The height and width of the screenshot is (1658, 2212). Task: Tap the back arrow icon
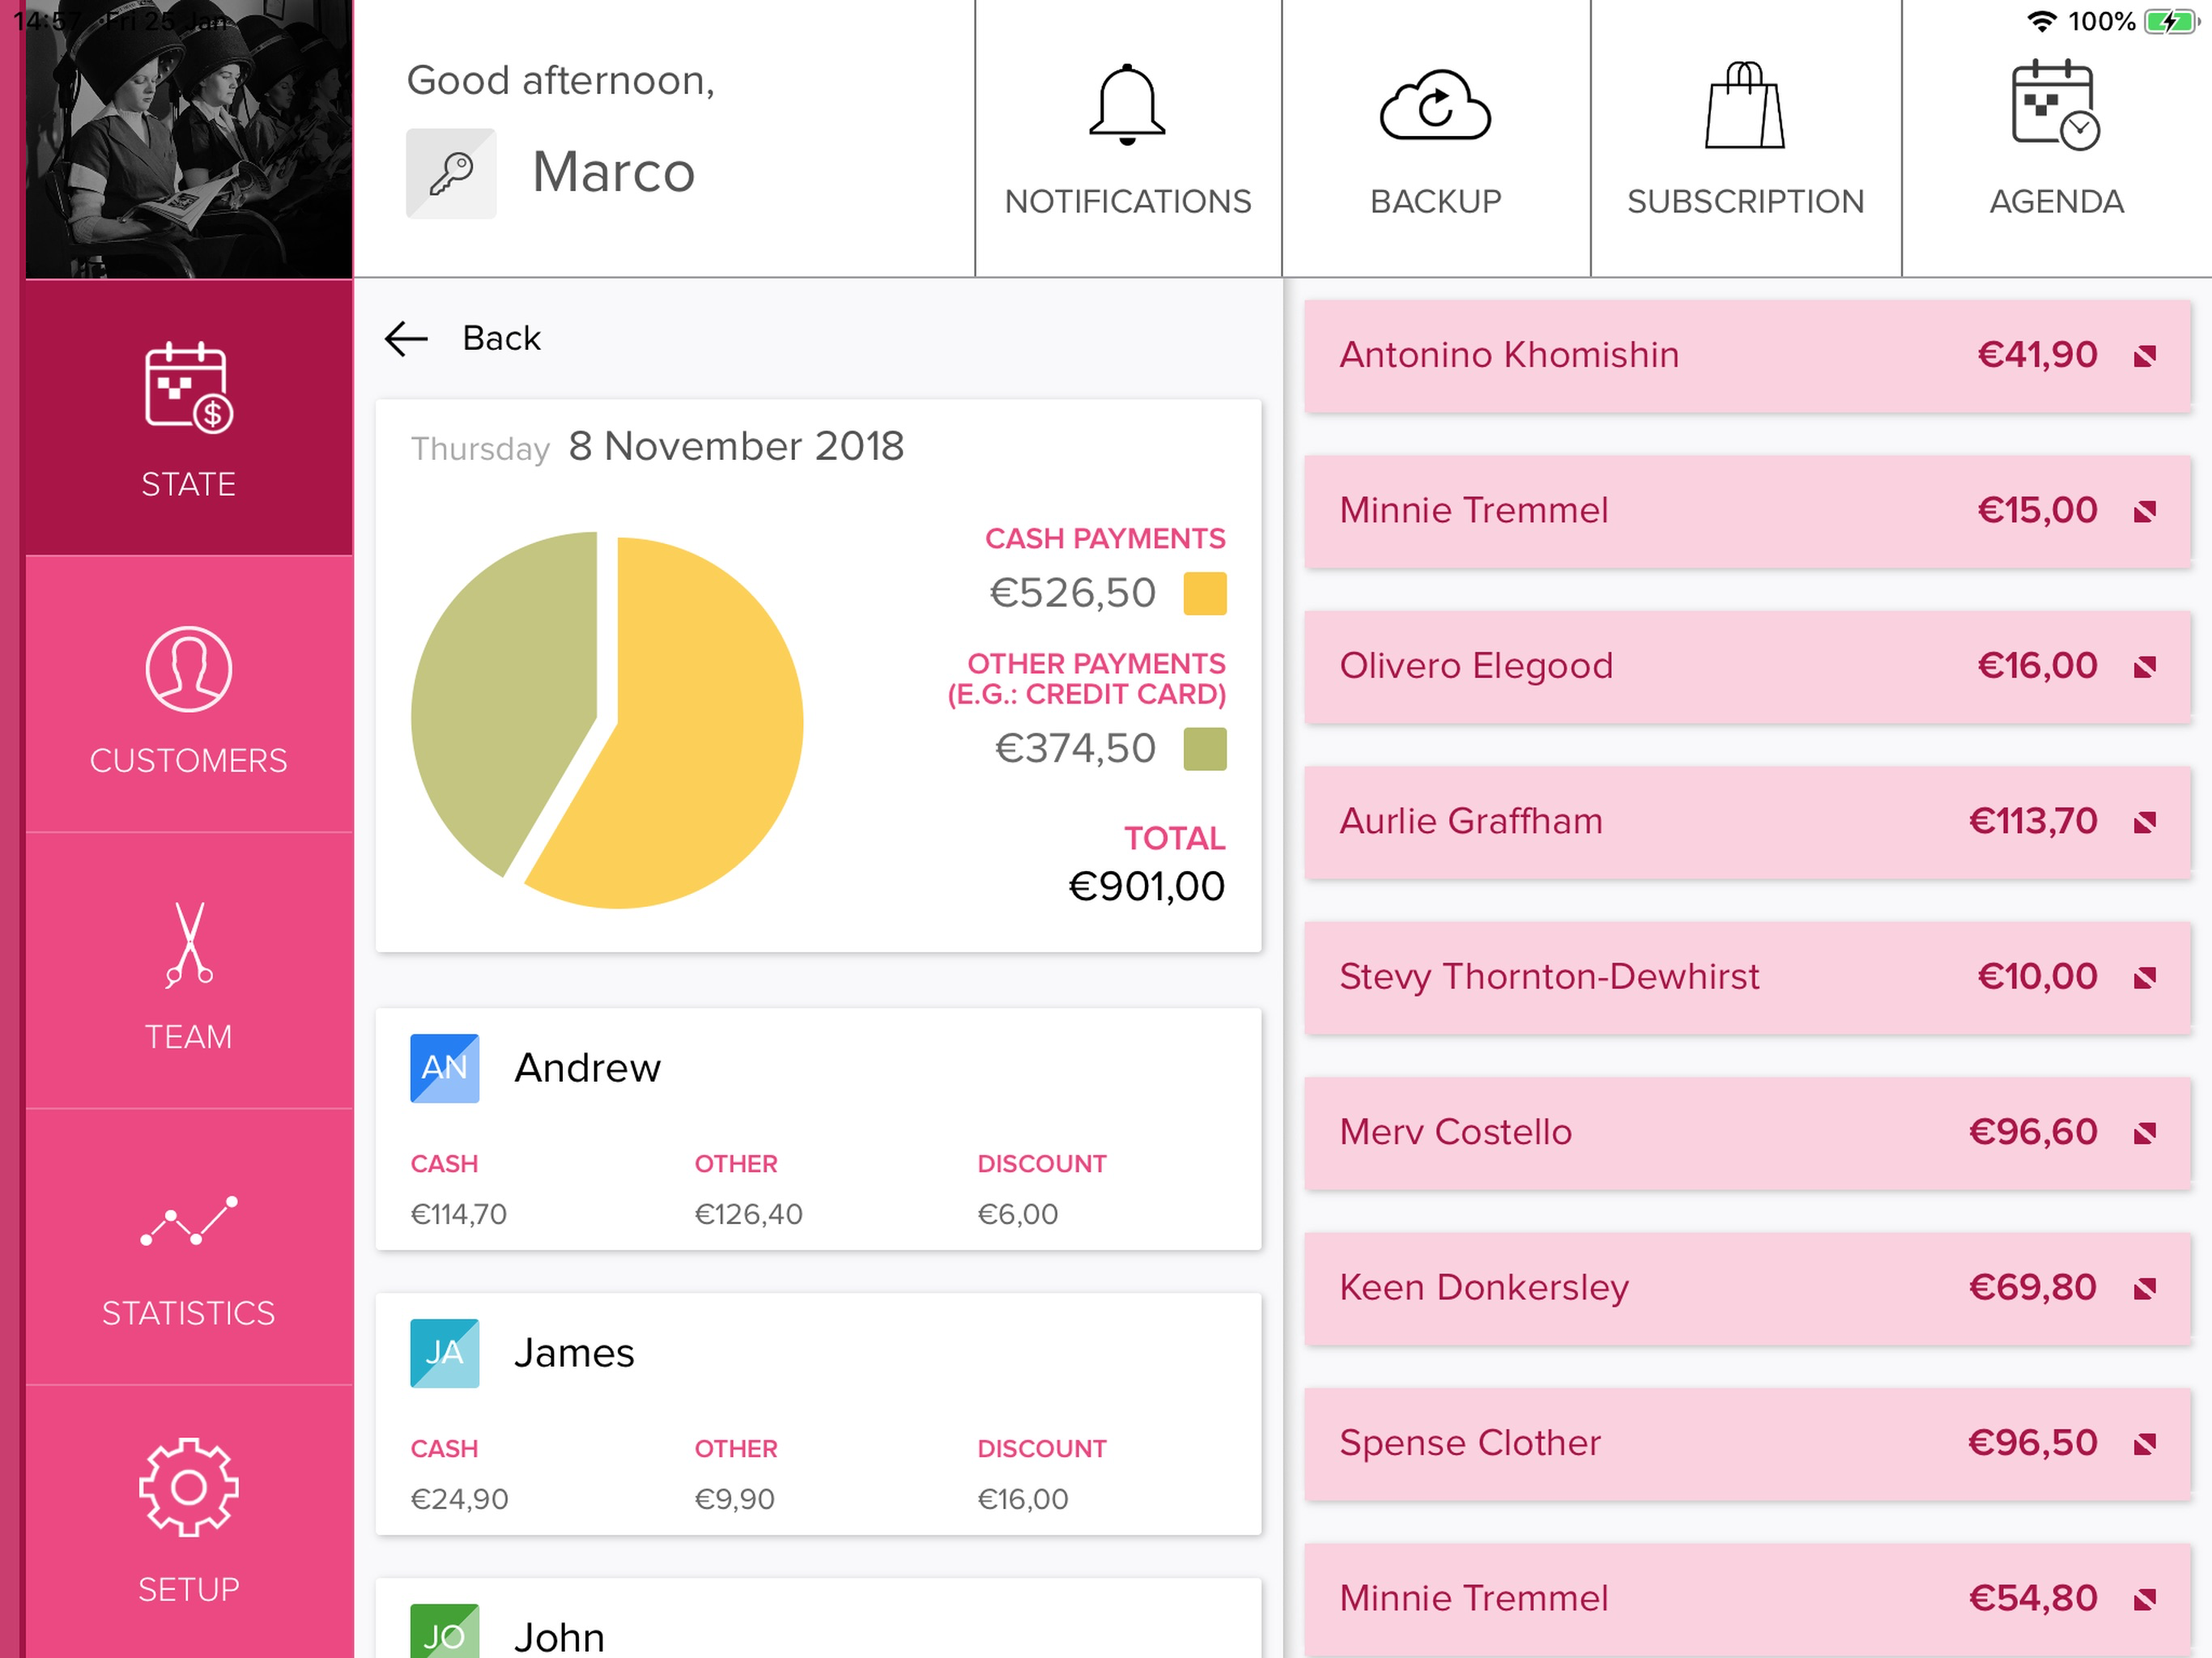click(406, 339)
